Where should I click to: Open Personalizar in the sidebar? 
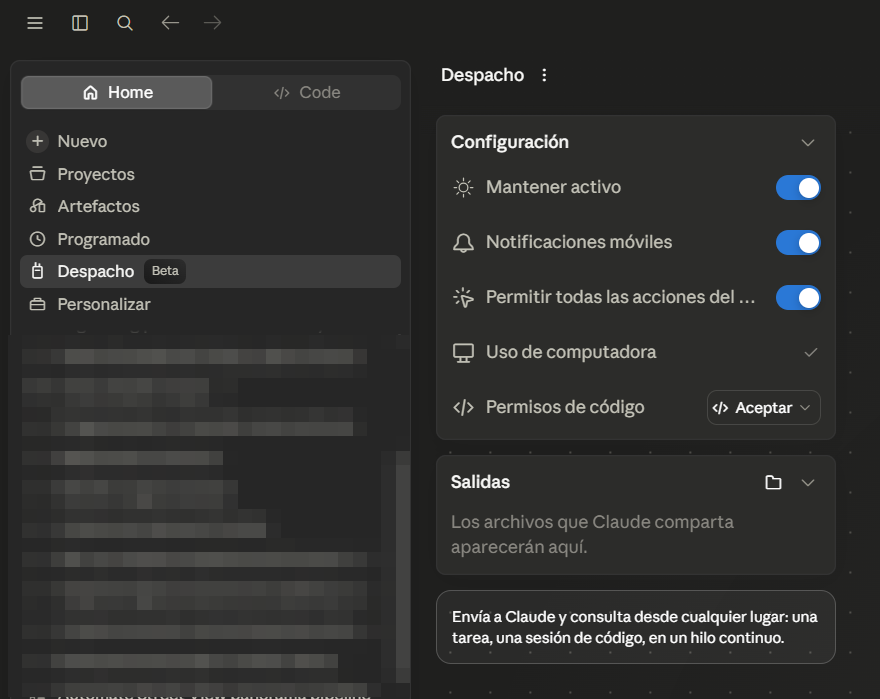[x=210, y=304]
